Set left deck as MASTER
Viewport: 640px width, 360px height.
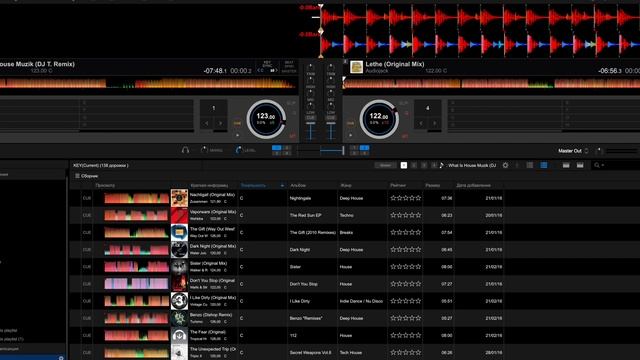(289, 71)
